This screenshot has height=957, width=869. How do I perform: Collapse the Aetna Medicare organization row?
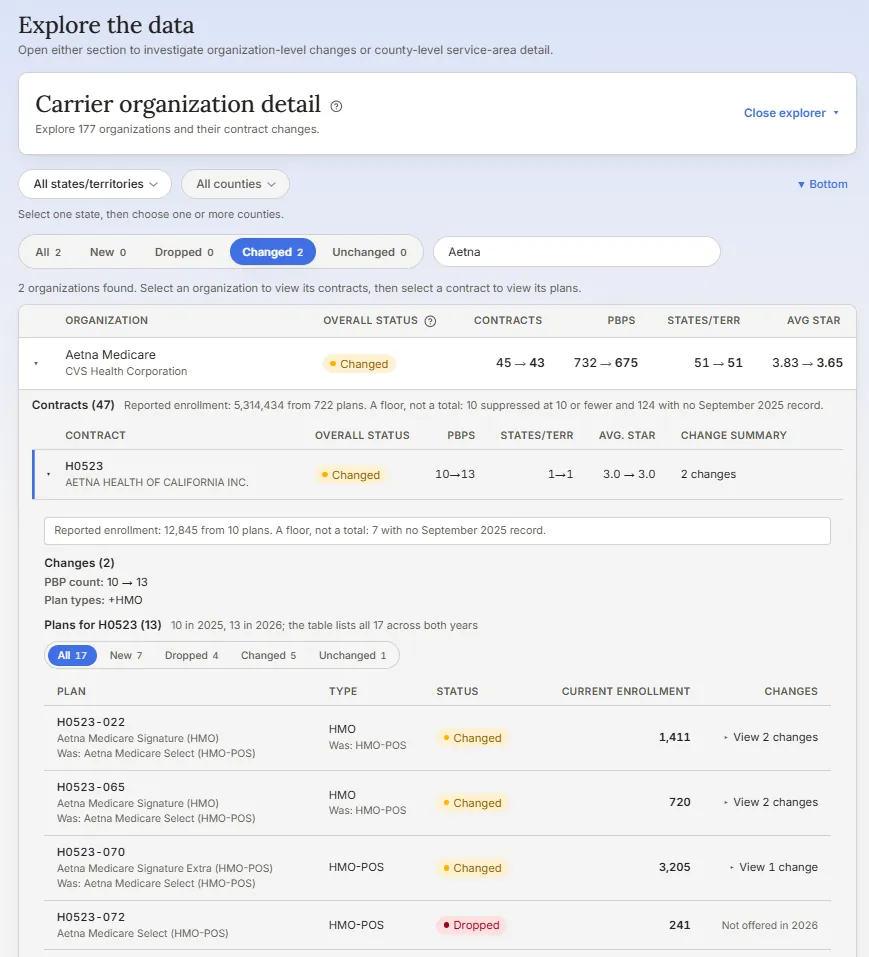pyautogui.click(x=36, y=363)
